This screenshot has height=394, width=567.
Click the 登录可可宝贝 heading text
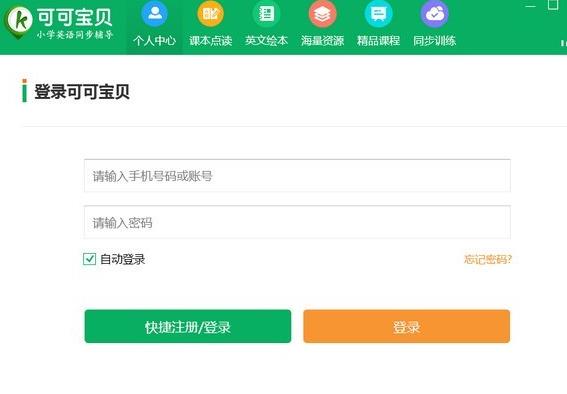tap(82, 91)
